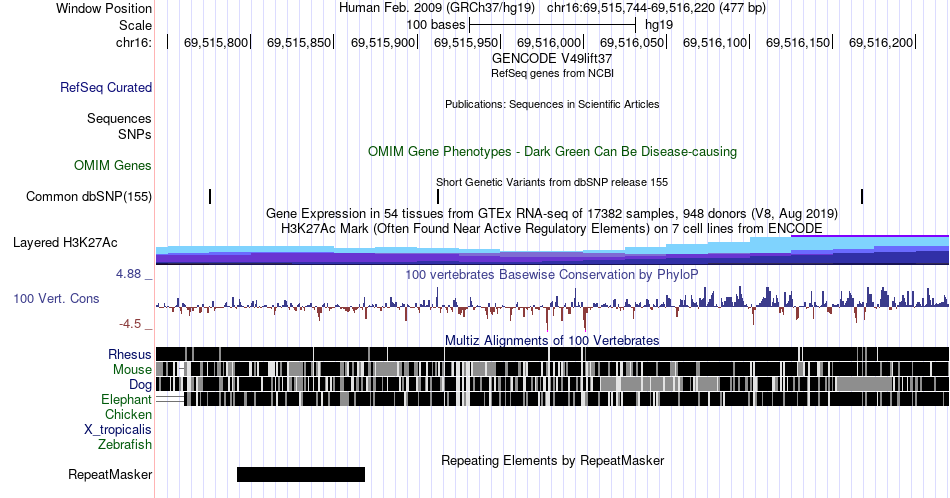Open the Common dbSNP(155) track label
This screenshot has width=950, height=498.
click(x=89, y=196)
